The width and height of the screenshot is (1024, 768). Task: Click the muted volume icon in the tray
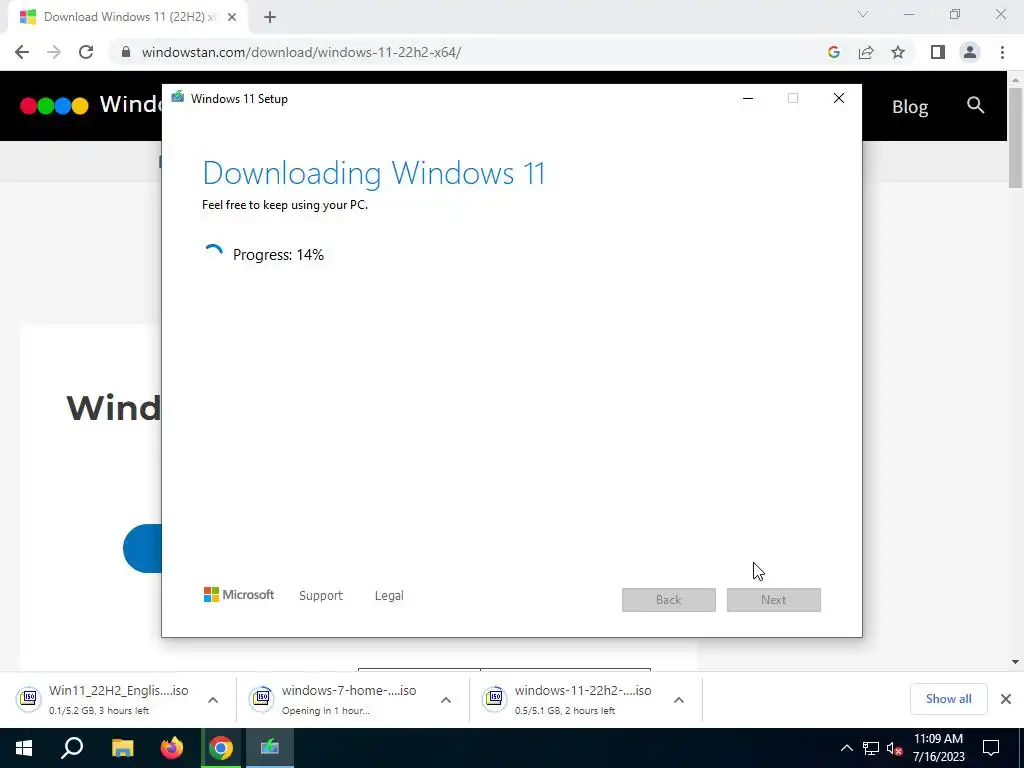[895, 748]
